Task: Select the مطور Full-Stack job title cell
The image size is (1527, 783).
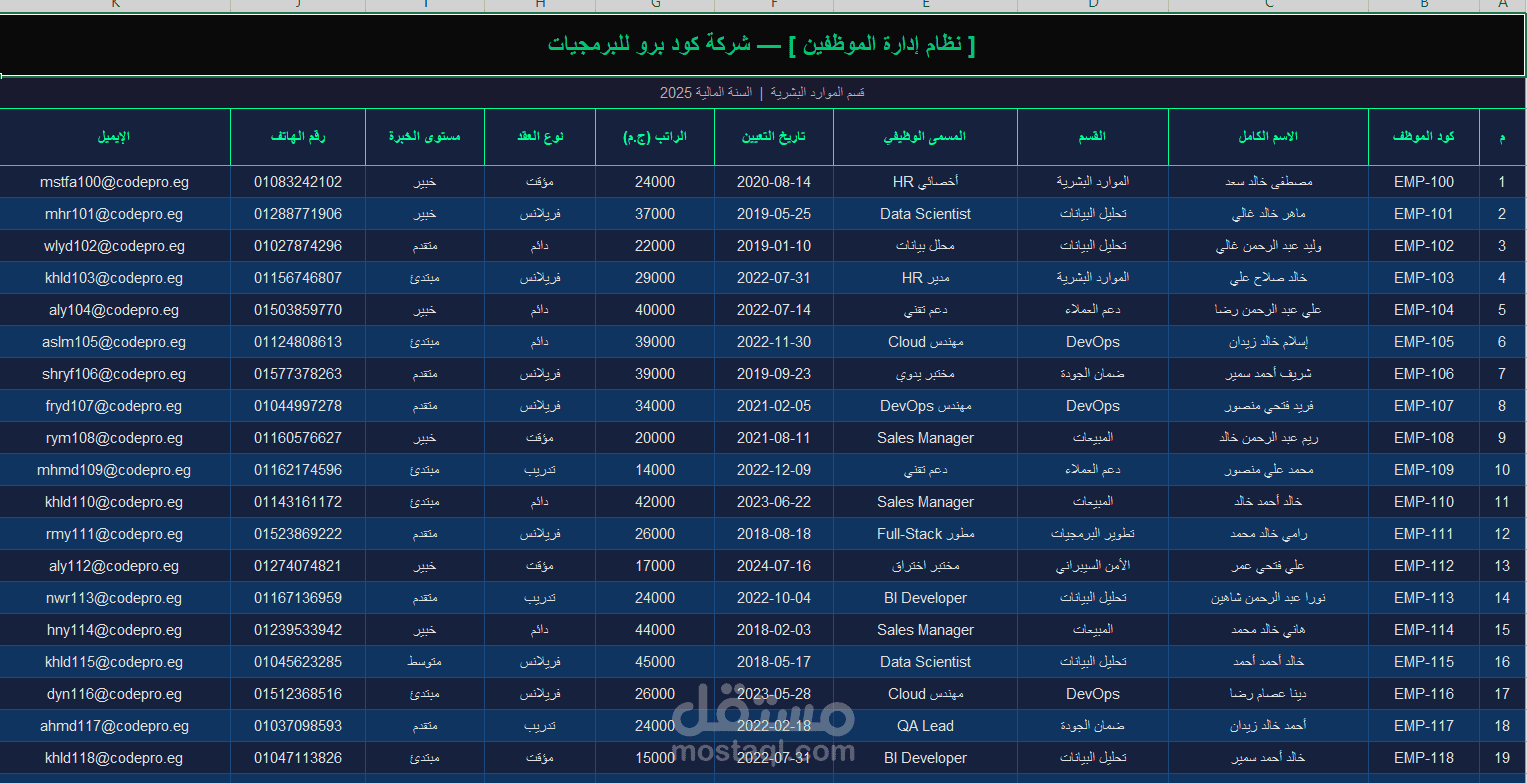Action: (x=925, y=534)
